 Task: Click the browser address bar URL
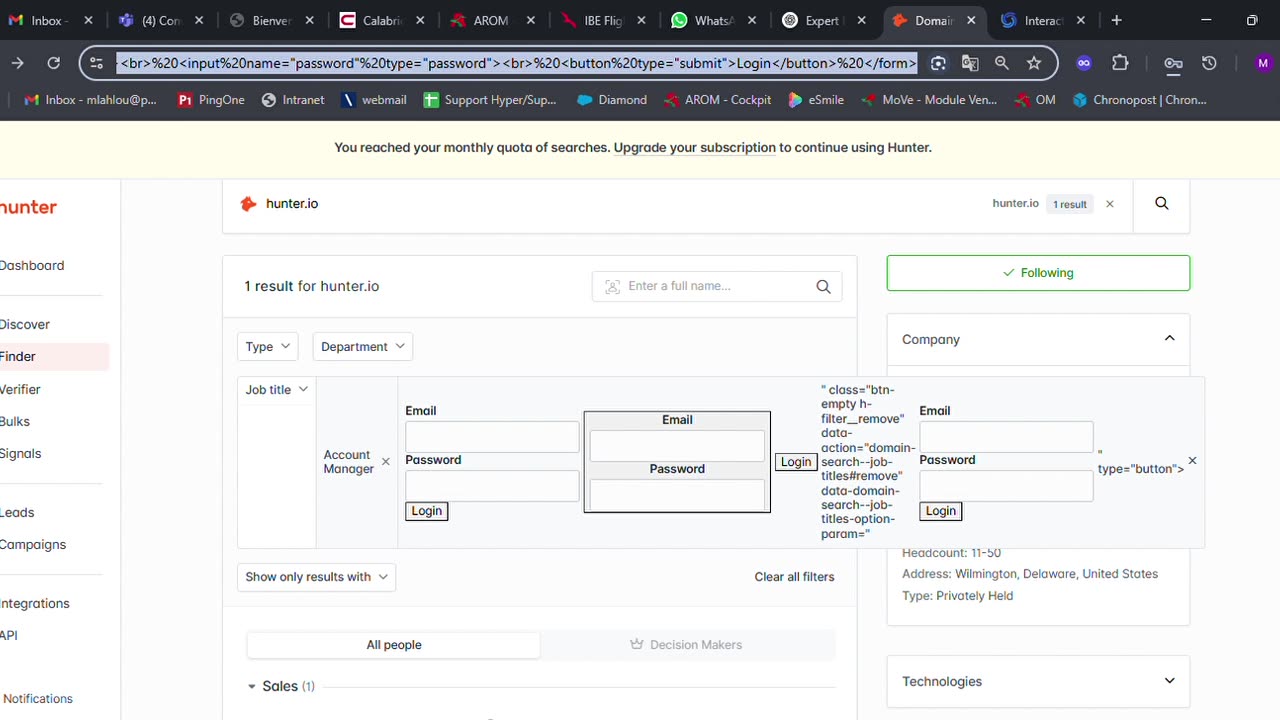point(516,63)
